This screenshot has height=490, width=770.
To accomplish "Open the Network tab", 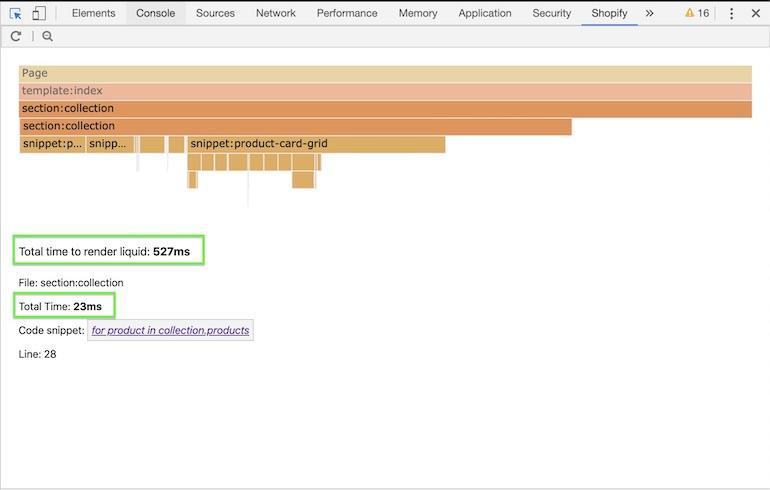I will (275, 13).
